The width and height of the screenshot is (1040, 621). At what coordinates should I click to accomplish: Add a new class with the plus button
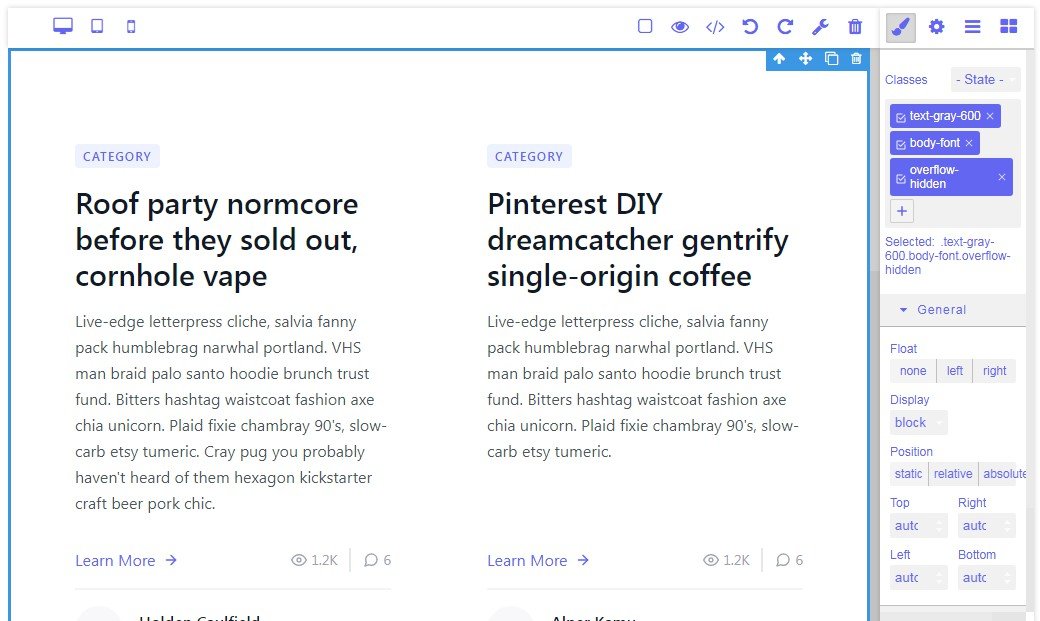pyautogui.click(x=901, y=211)
